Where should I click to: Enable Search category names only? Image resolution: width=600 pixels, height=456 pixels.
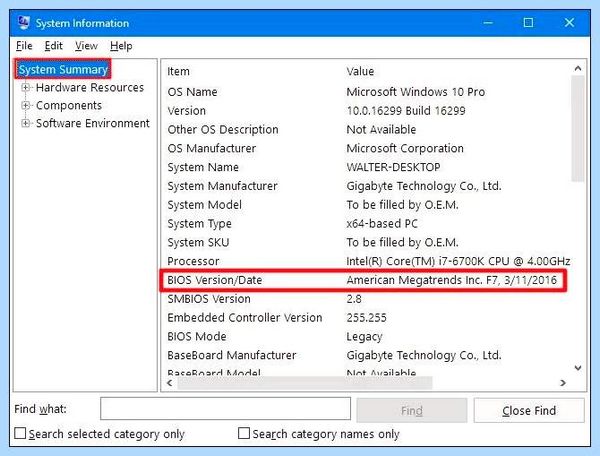click(244, 433)
